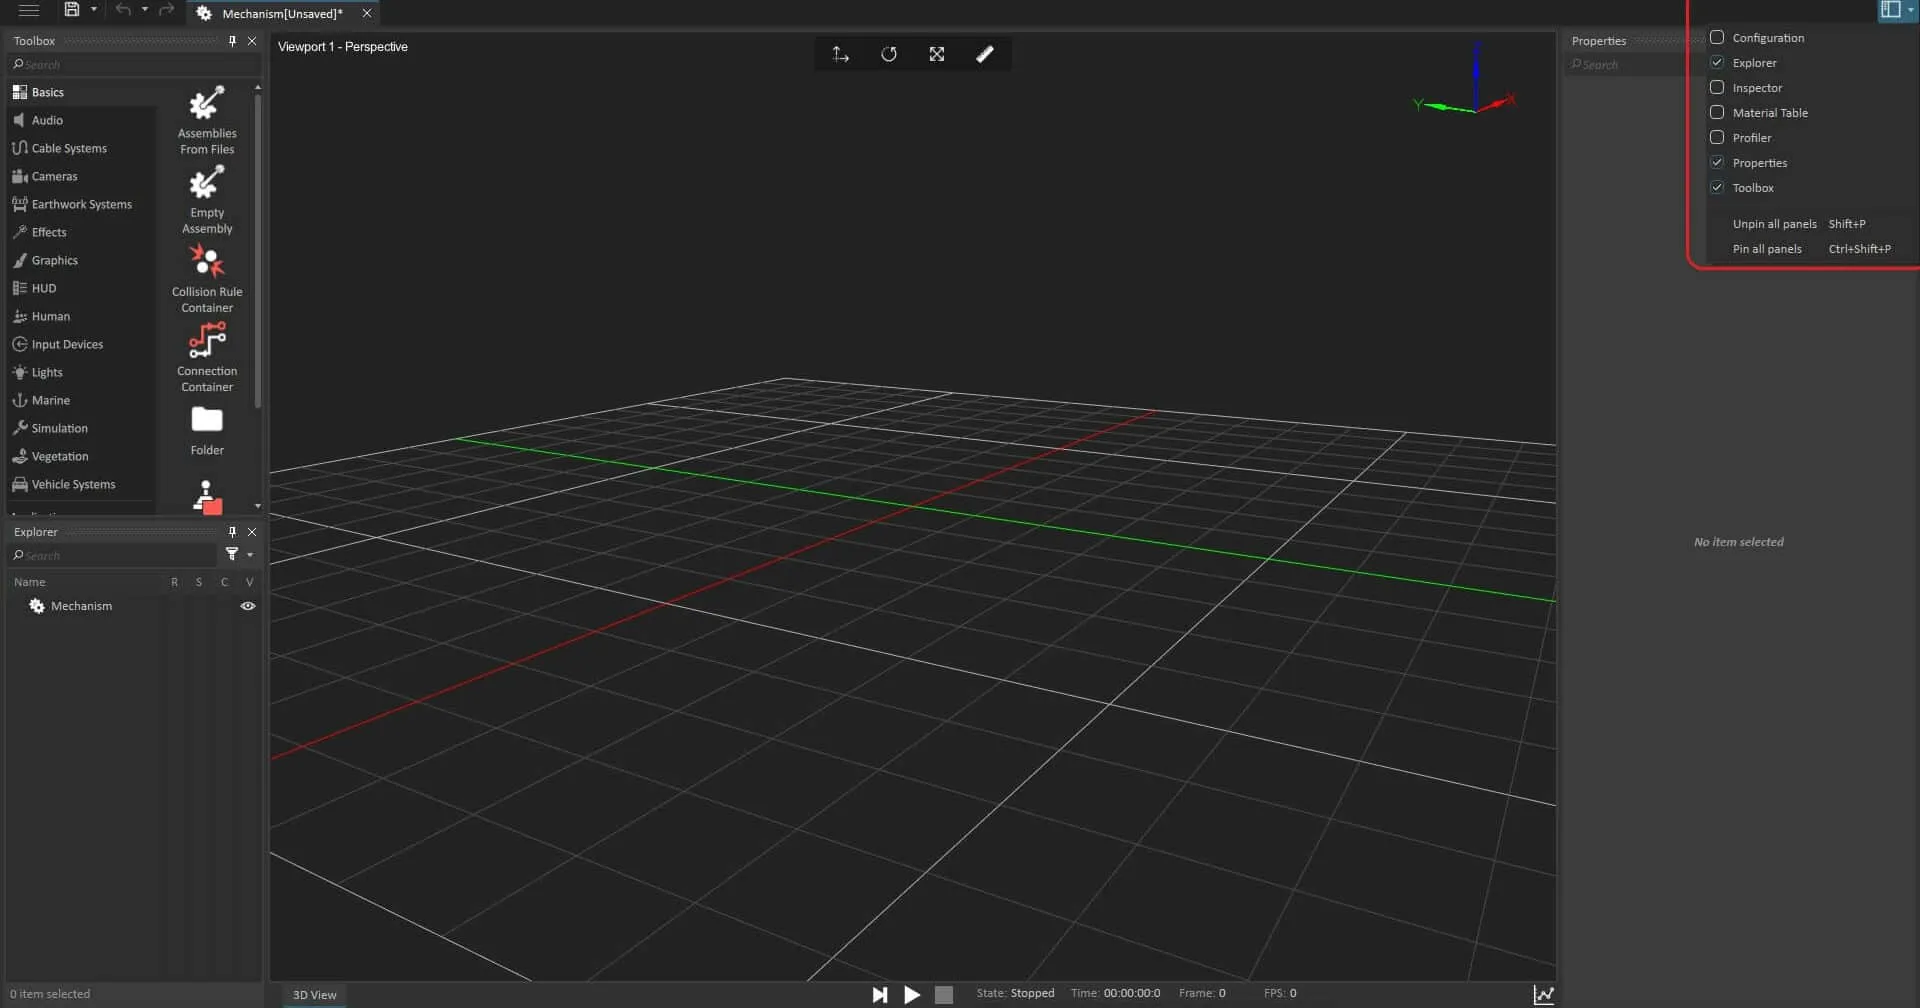
Task: Open the performance graph icon bottom right
Action: coord(1544,993)
